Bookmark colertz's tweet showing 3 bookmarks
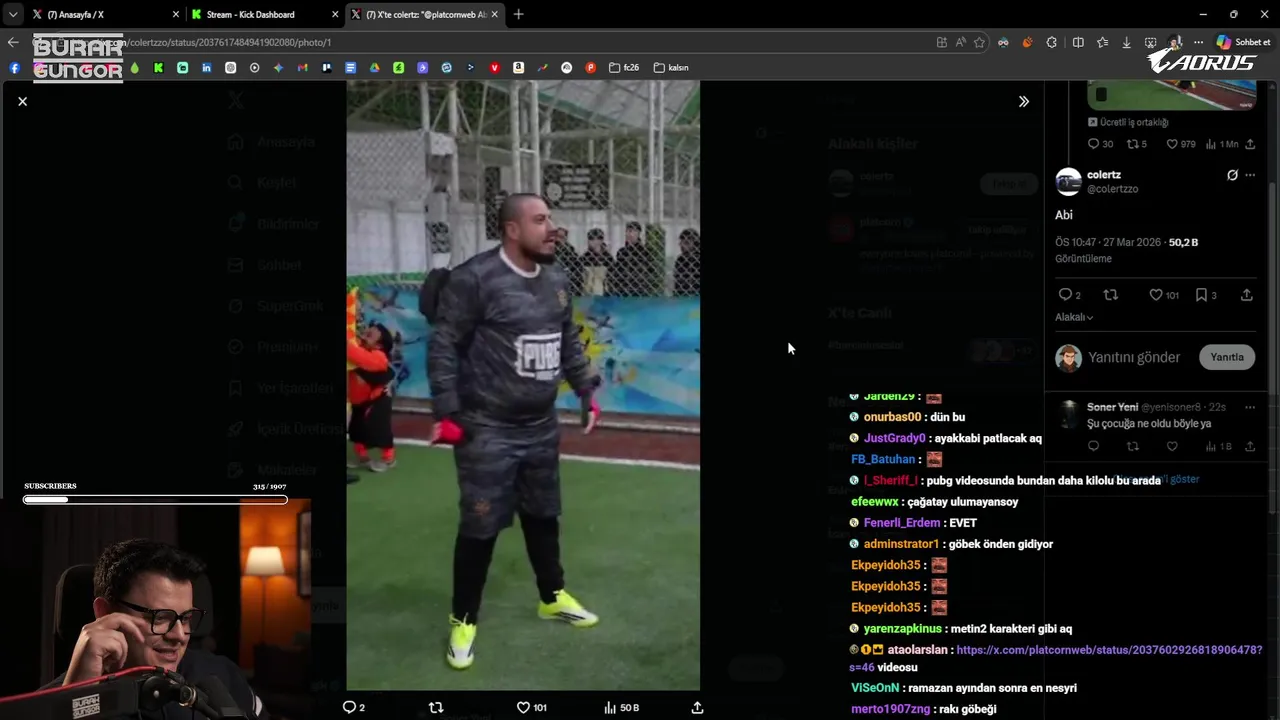The height and width of the screenshot is (720, 1280). [1201, 295]
